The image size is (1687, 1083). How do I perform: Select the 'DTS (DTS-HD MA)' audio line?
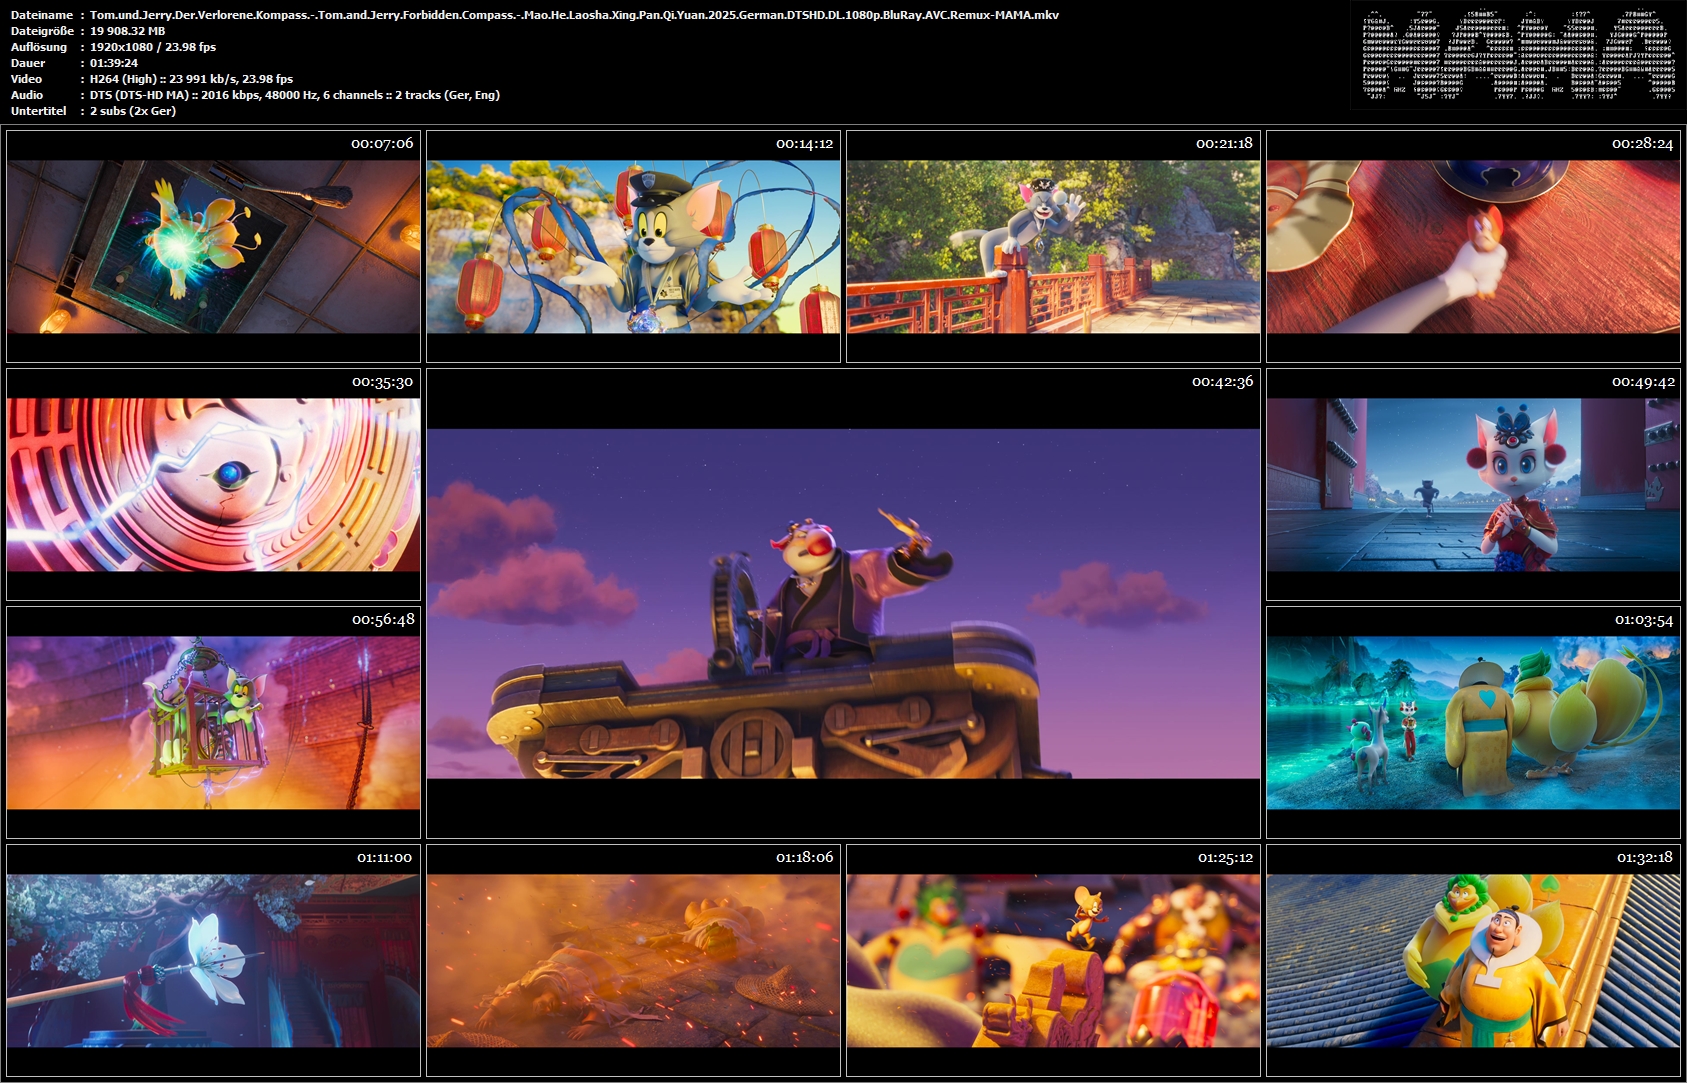point(295,95)
